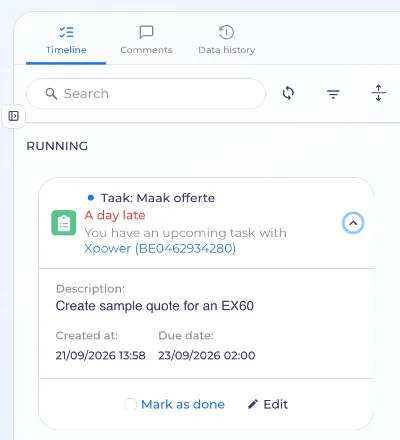400x440 pixels.
Task: Open the filter list icon
Action: [x=333, y=94]
